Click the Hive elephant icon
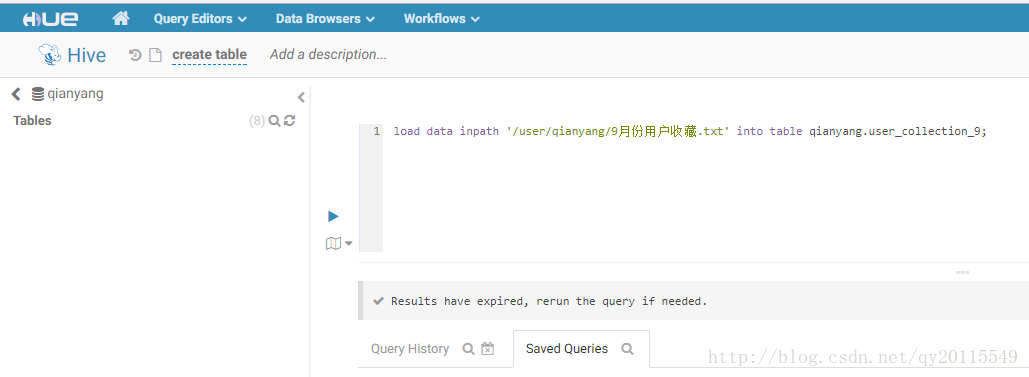Viewport: 1029px width, 377px height. 50,55
